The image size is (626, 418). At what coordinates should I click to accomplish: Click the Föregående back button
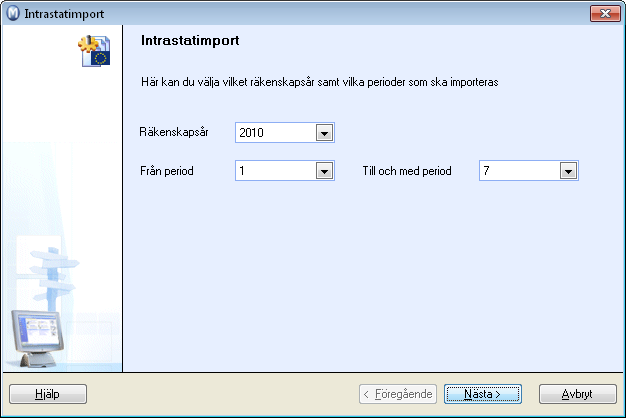click(398, 394)
